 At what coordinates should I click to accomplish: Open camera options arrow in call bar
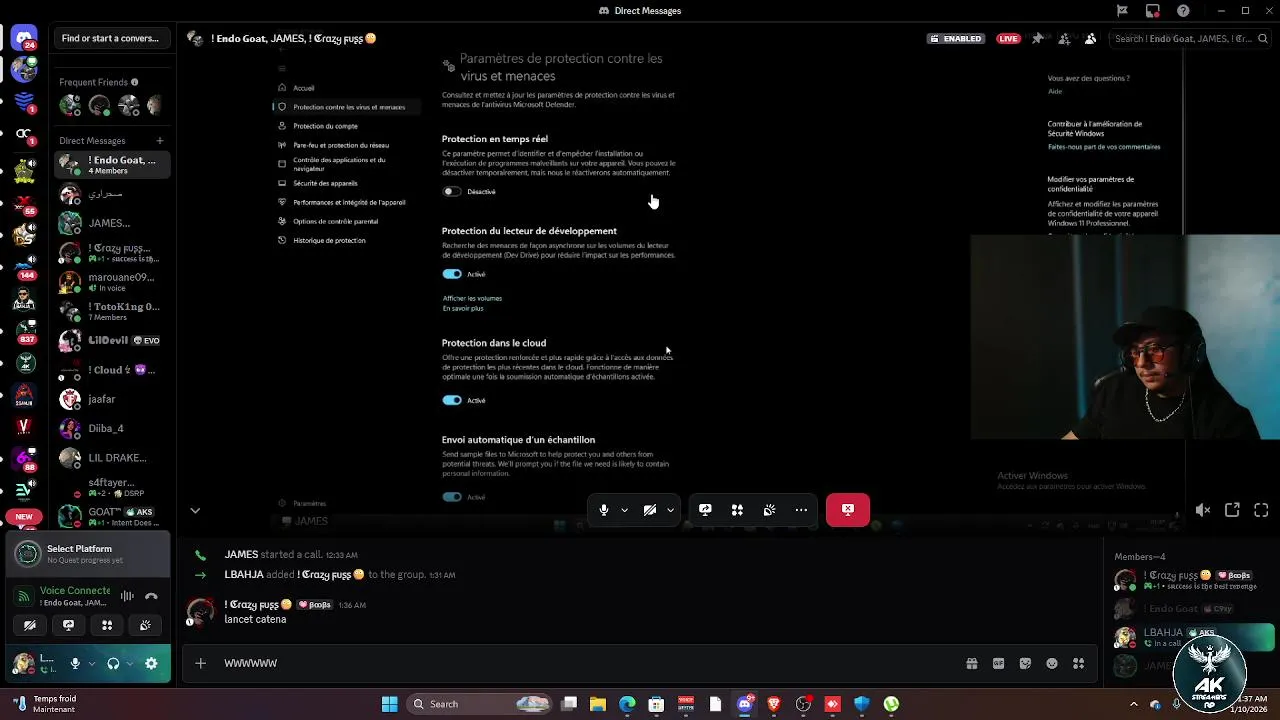coord(670,510)
